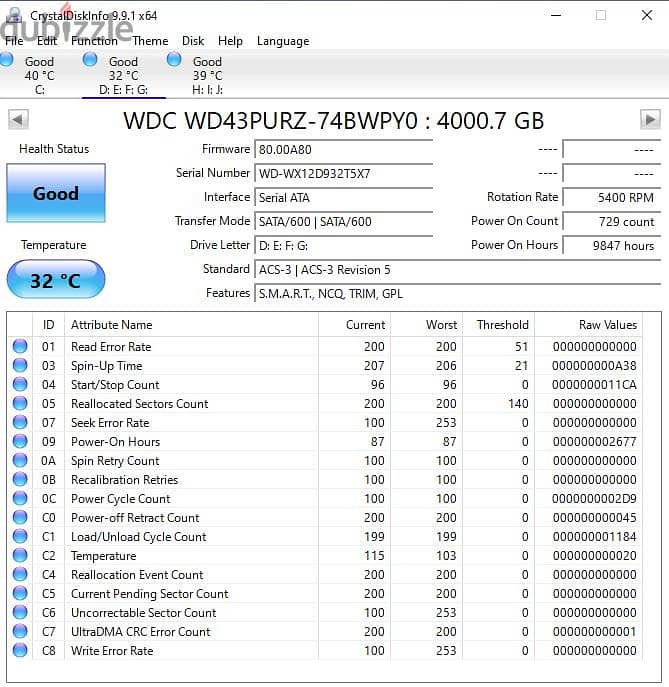Click the Rotation Rate 5400 RPM value
The height and width of the screenshot is (687, 669).
[612, 198]
